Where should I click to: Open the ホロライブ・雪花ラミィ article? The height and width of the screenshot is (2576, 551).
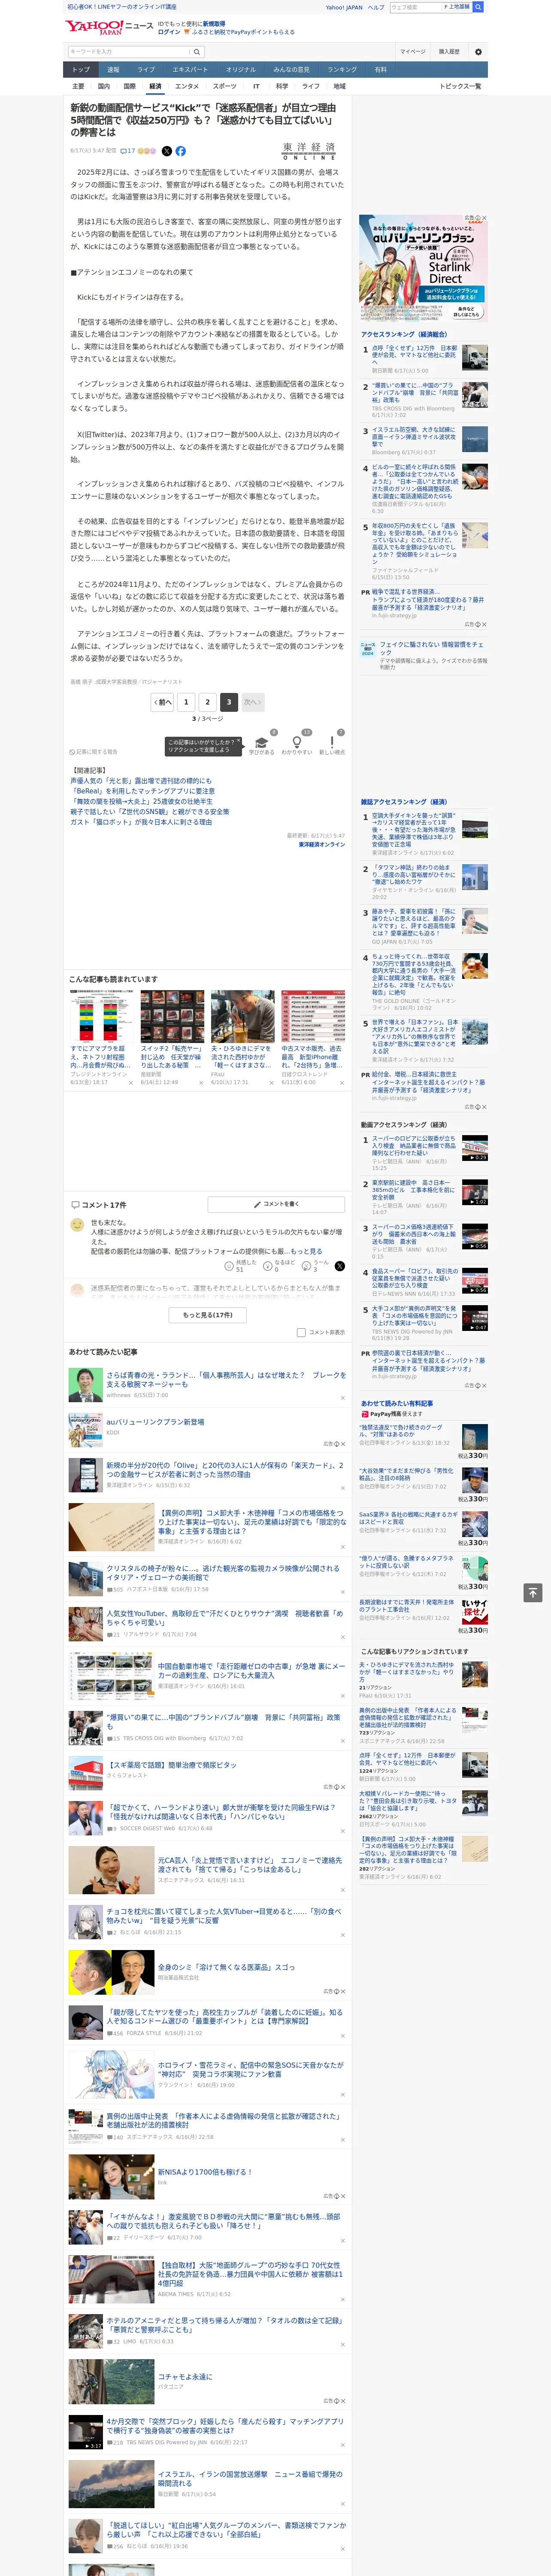click(250, 2070)
